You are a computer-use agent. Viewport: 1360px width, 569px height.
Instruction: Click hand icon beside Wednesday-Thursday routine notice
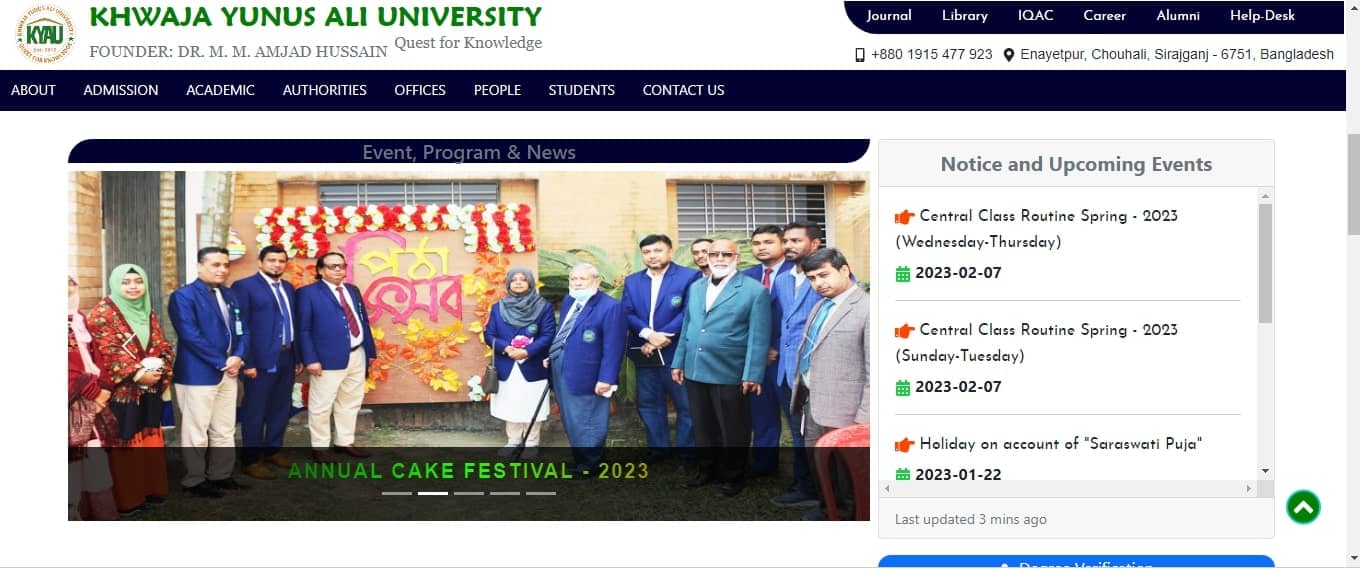(905, 216)
